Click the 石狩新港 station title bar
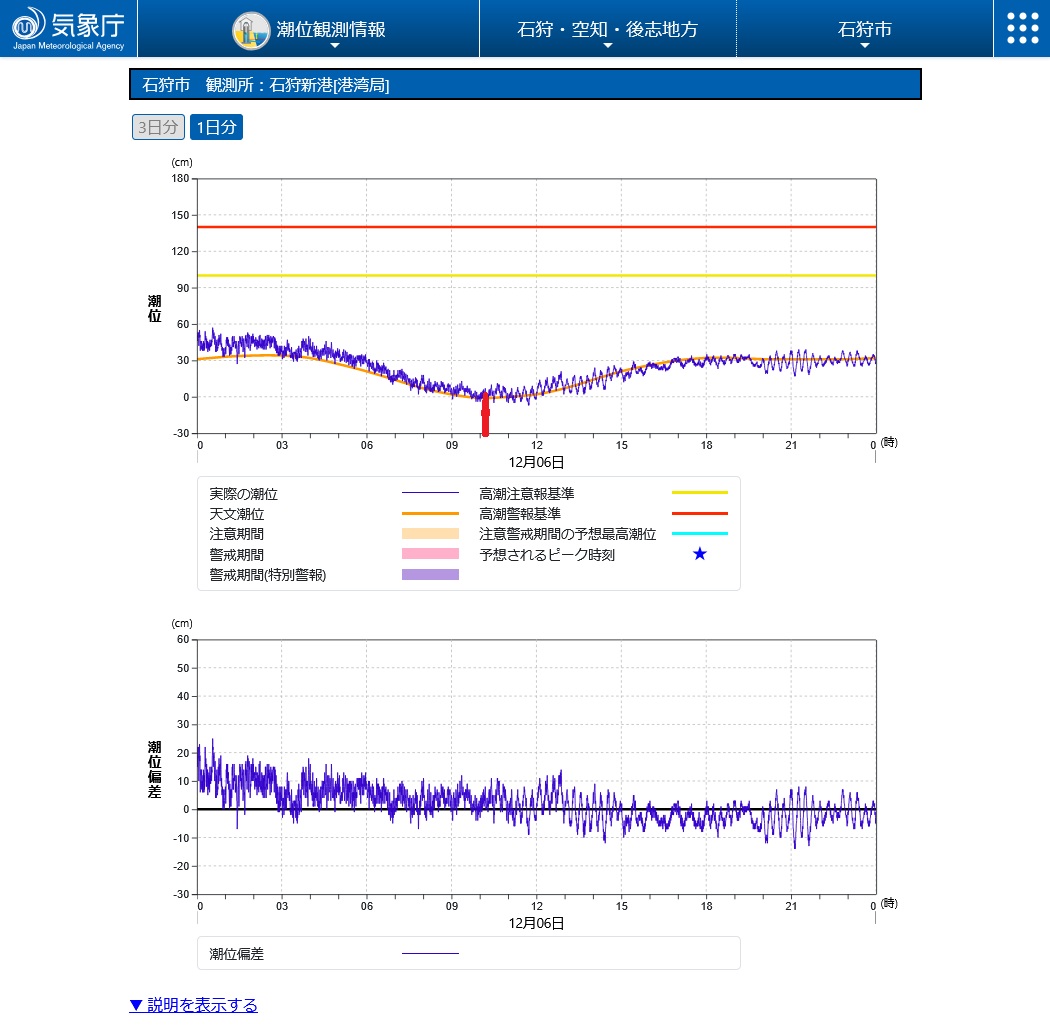Screen dimensions: 1050x1027 click(525, 85)
